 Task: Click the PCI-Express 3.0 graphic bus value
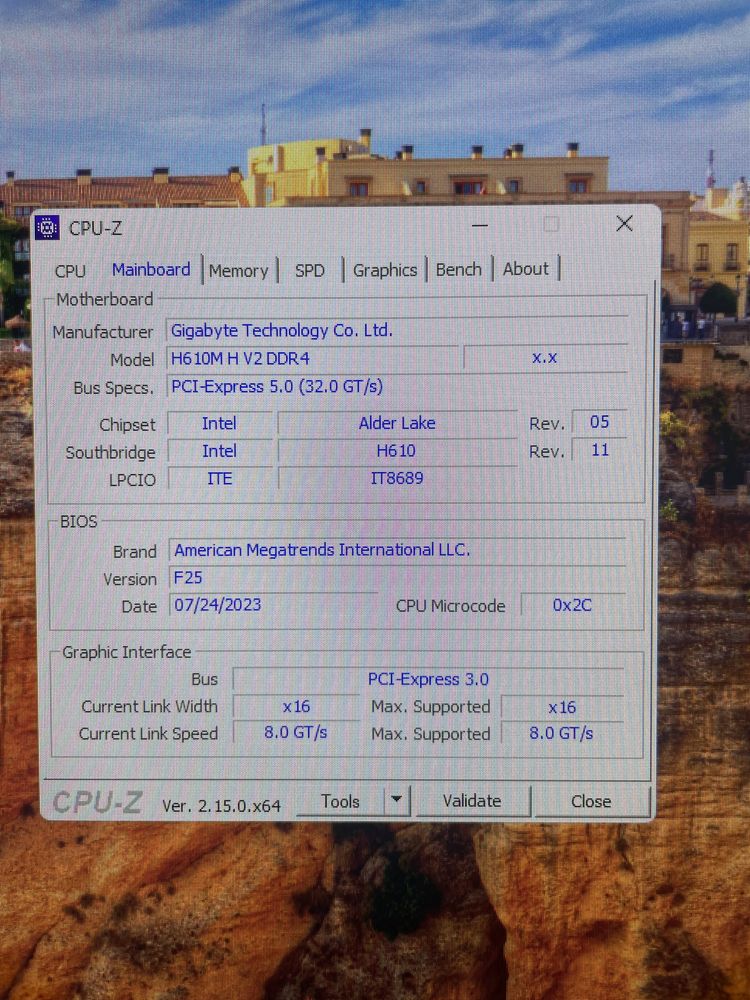tap(428, 679)
